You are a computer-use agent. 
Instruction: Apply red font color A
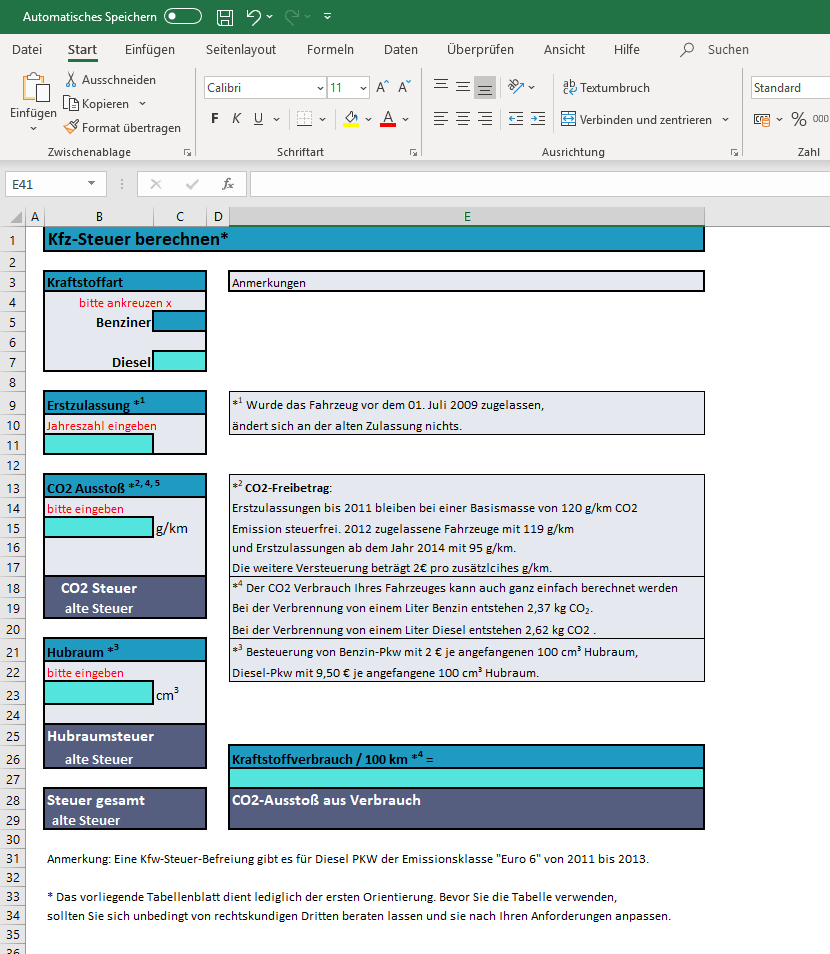tap(388, 119)
